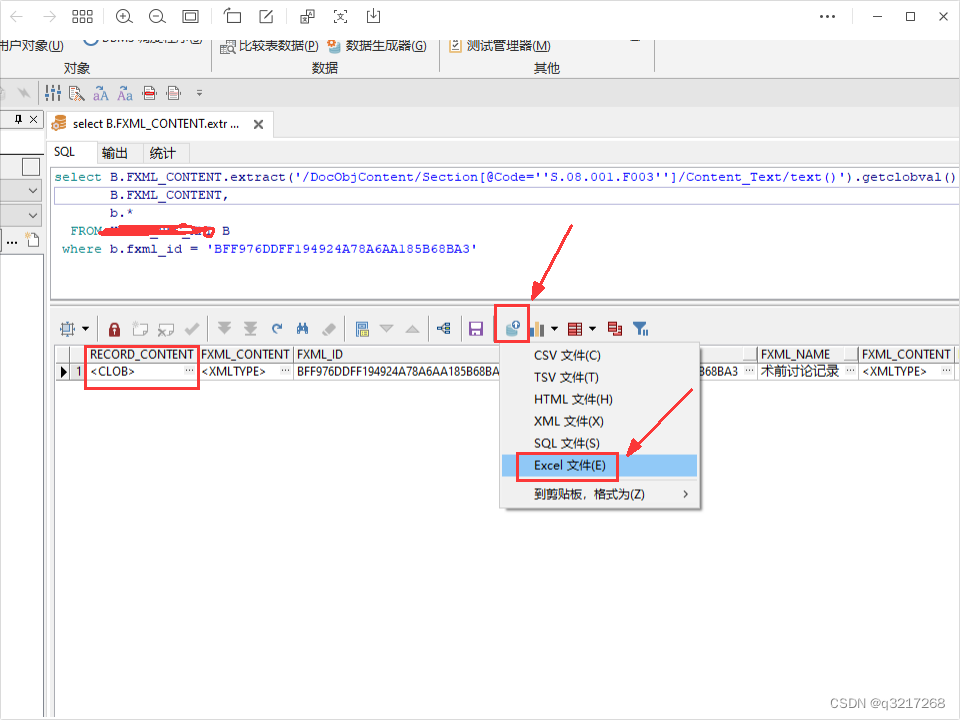Refresh the query result set

click(278, 328)
